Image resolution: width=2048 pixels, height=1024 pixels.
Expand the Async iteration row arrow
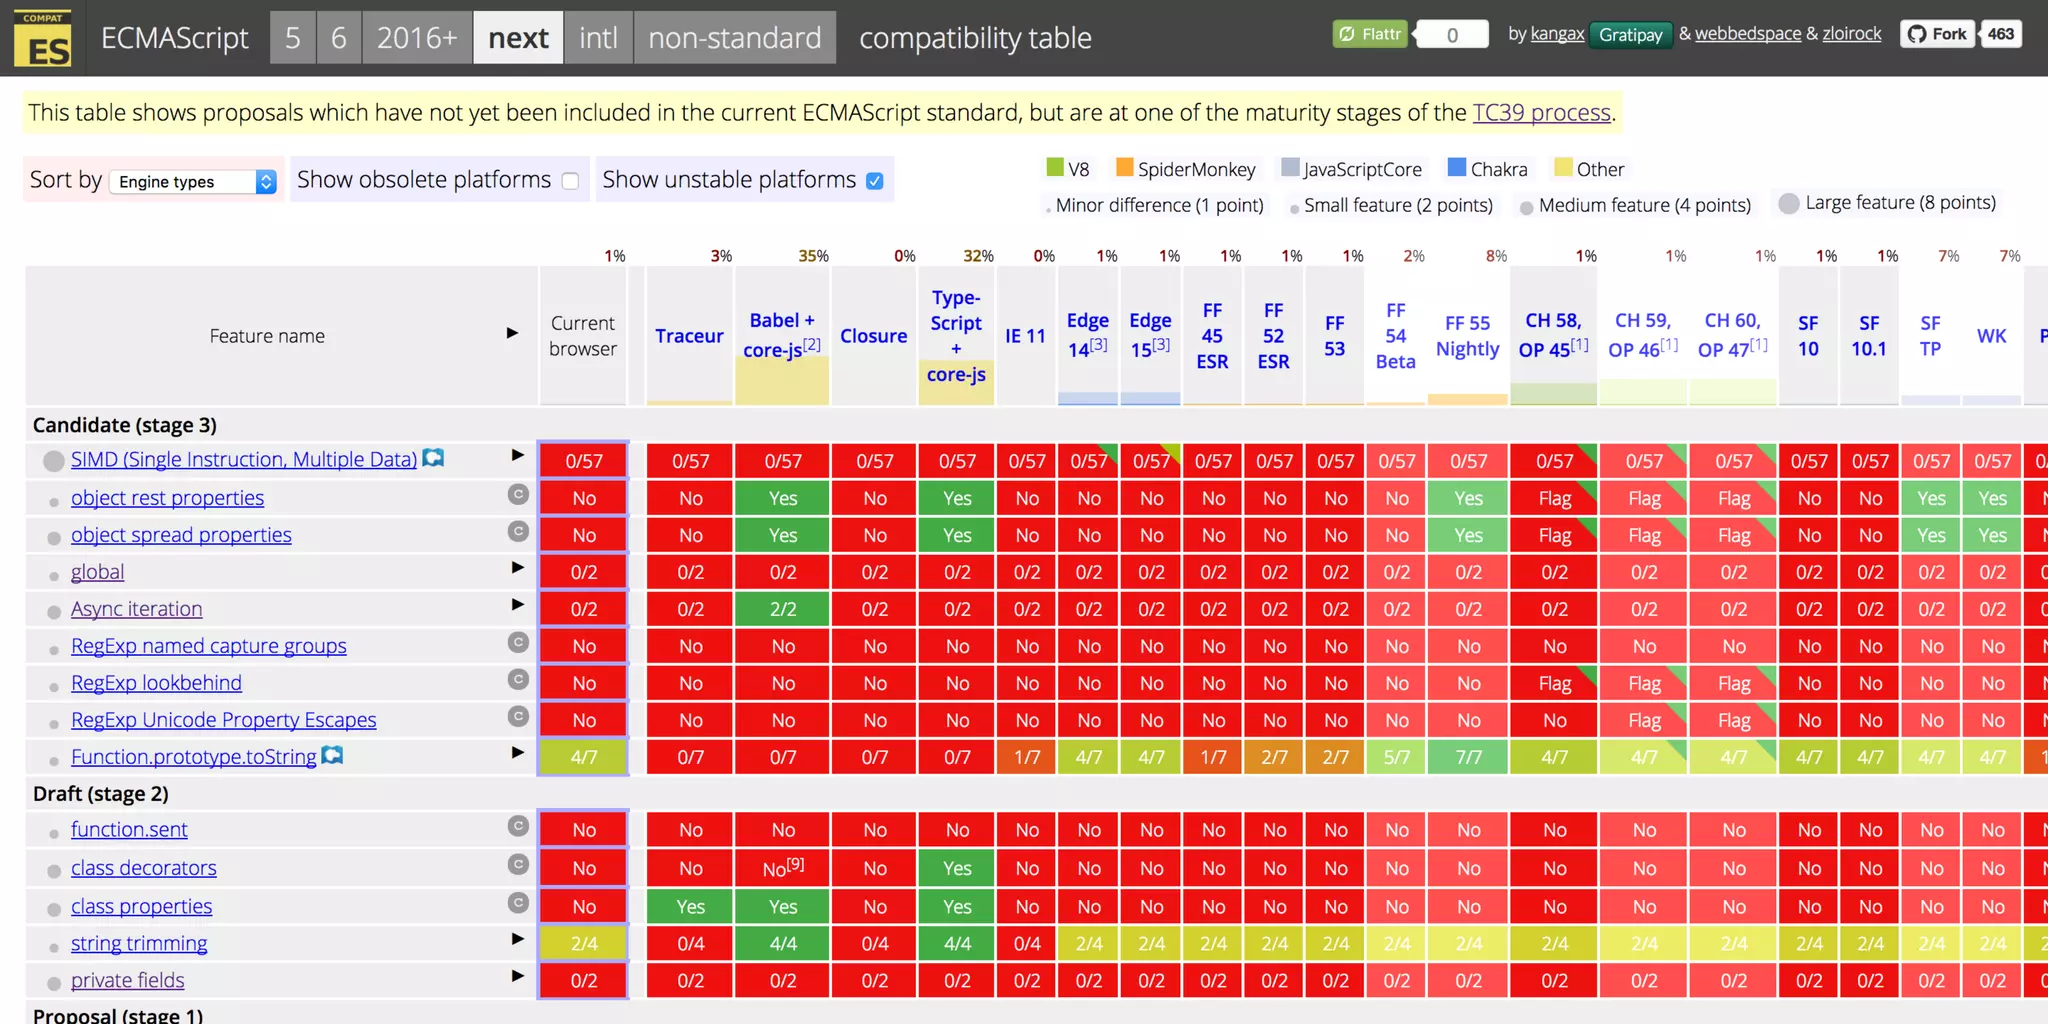click(x=517, y=604)
